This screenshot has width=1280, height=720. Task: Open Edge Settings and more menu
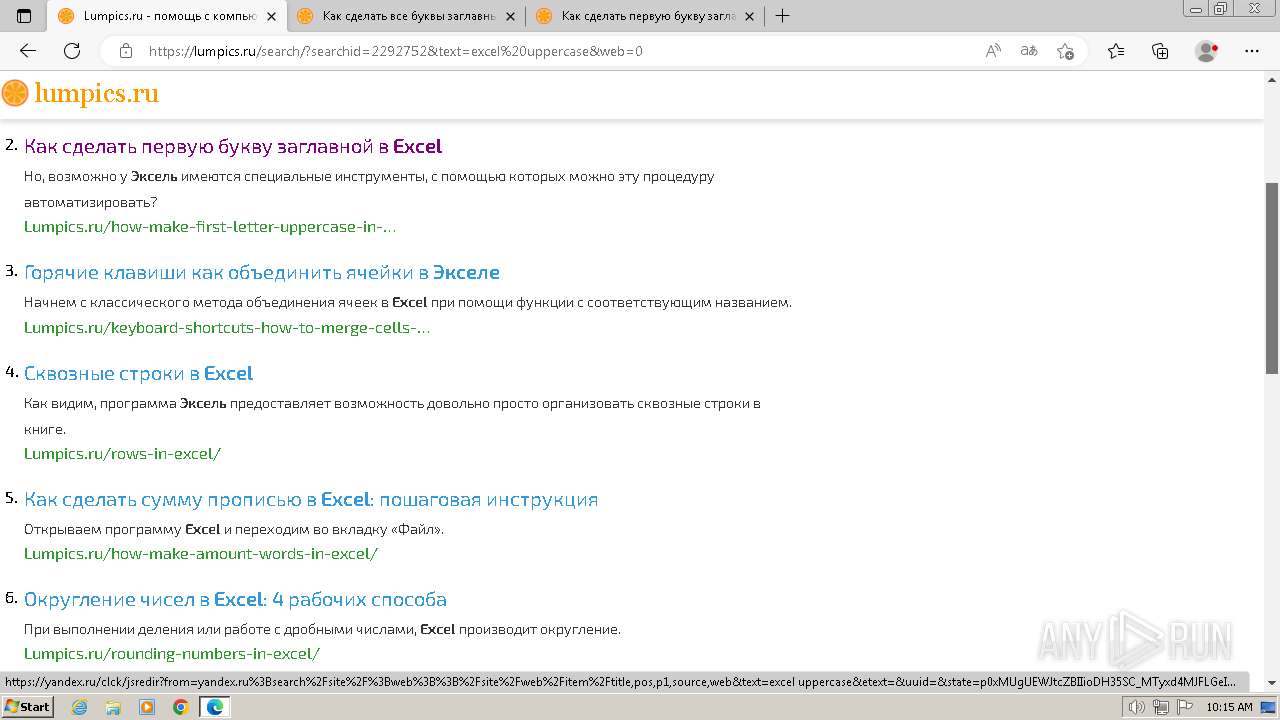(x=1252, y=51)
